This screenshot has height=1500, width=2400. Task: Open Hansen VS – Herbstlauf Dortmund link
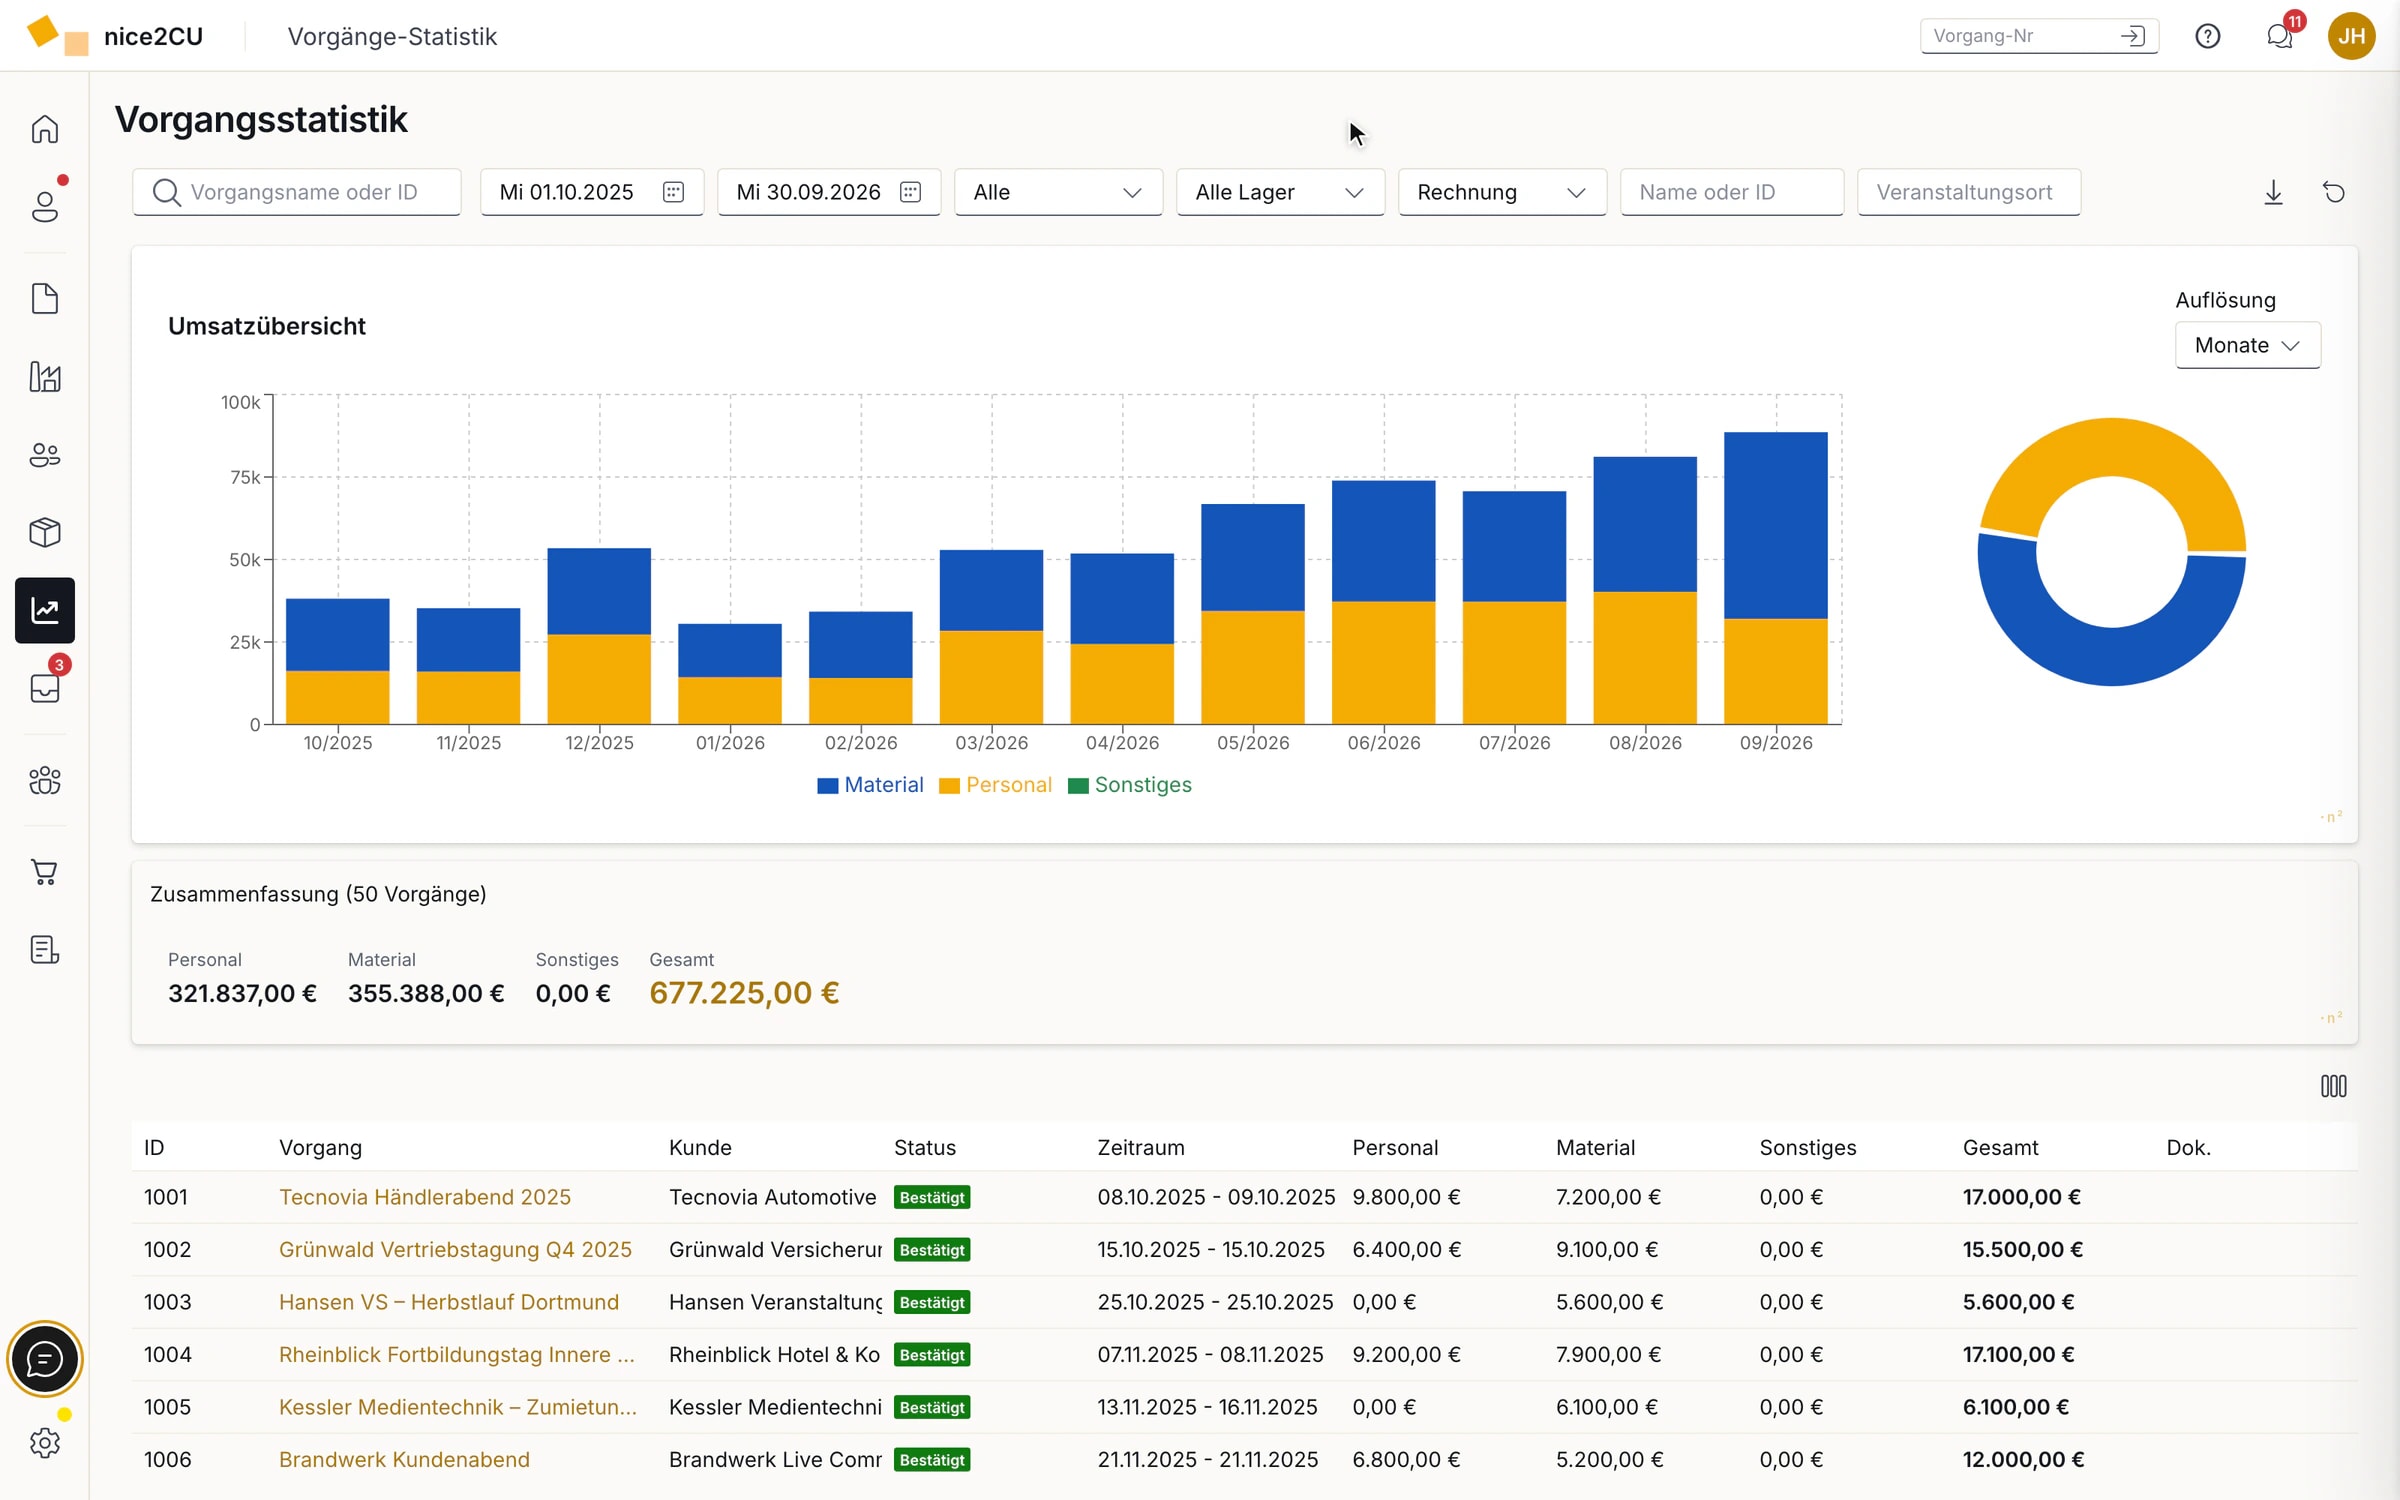coord(449,1302)
